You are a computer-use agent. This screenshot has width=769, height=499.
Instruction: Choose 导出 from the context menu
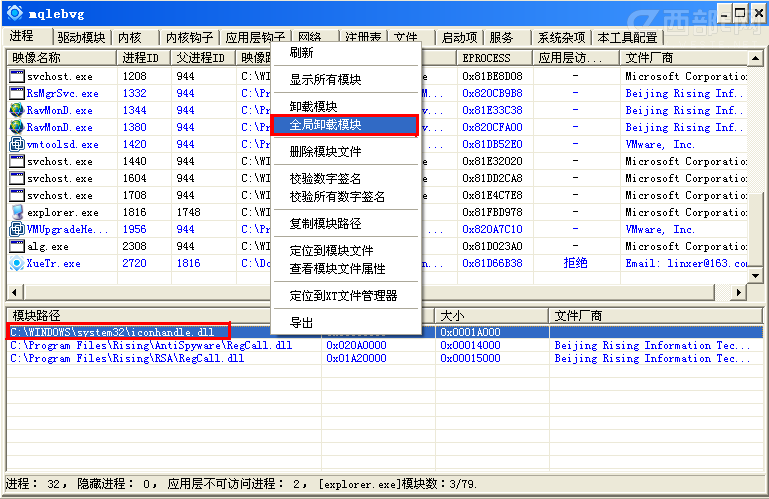[301, 323]
